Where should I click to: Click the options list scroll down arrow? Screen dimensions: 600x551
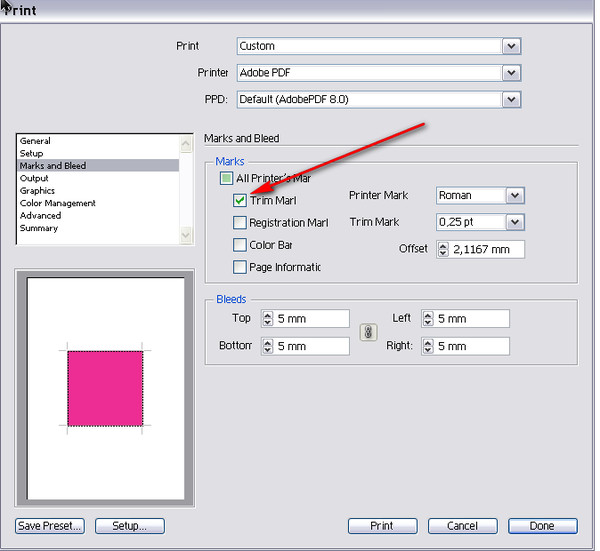click(x=186, y=235)
